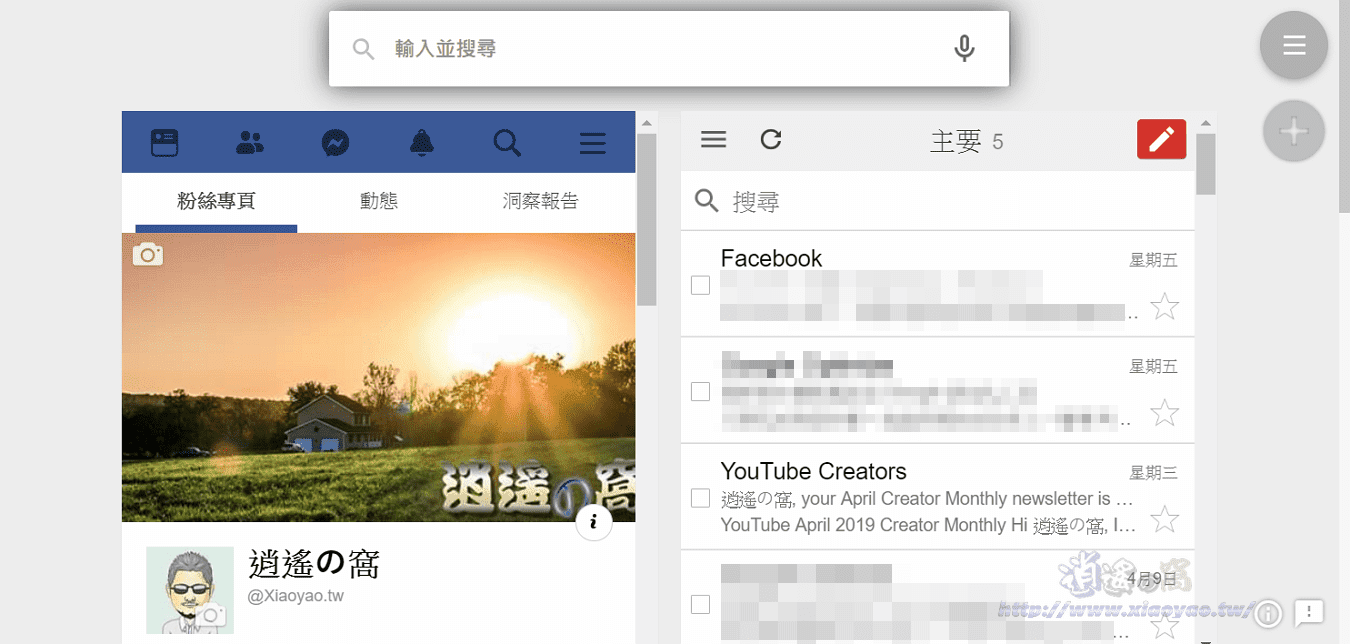Click the 逍遙の窩 page name
The height and width of the screenshot is (644, 1350).
[314, 565]
